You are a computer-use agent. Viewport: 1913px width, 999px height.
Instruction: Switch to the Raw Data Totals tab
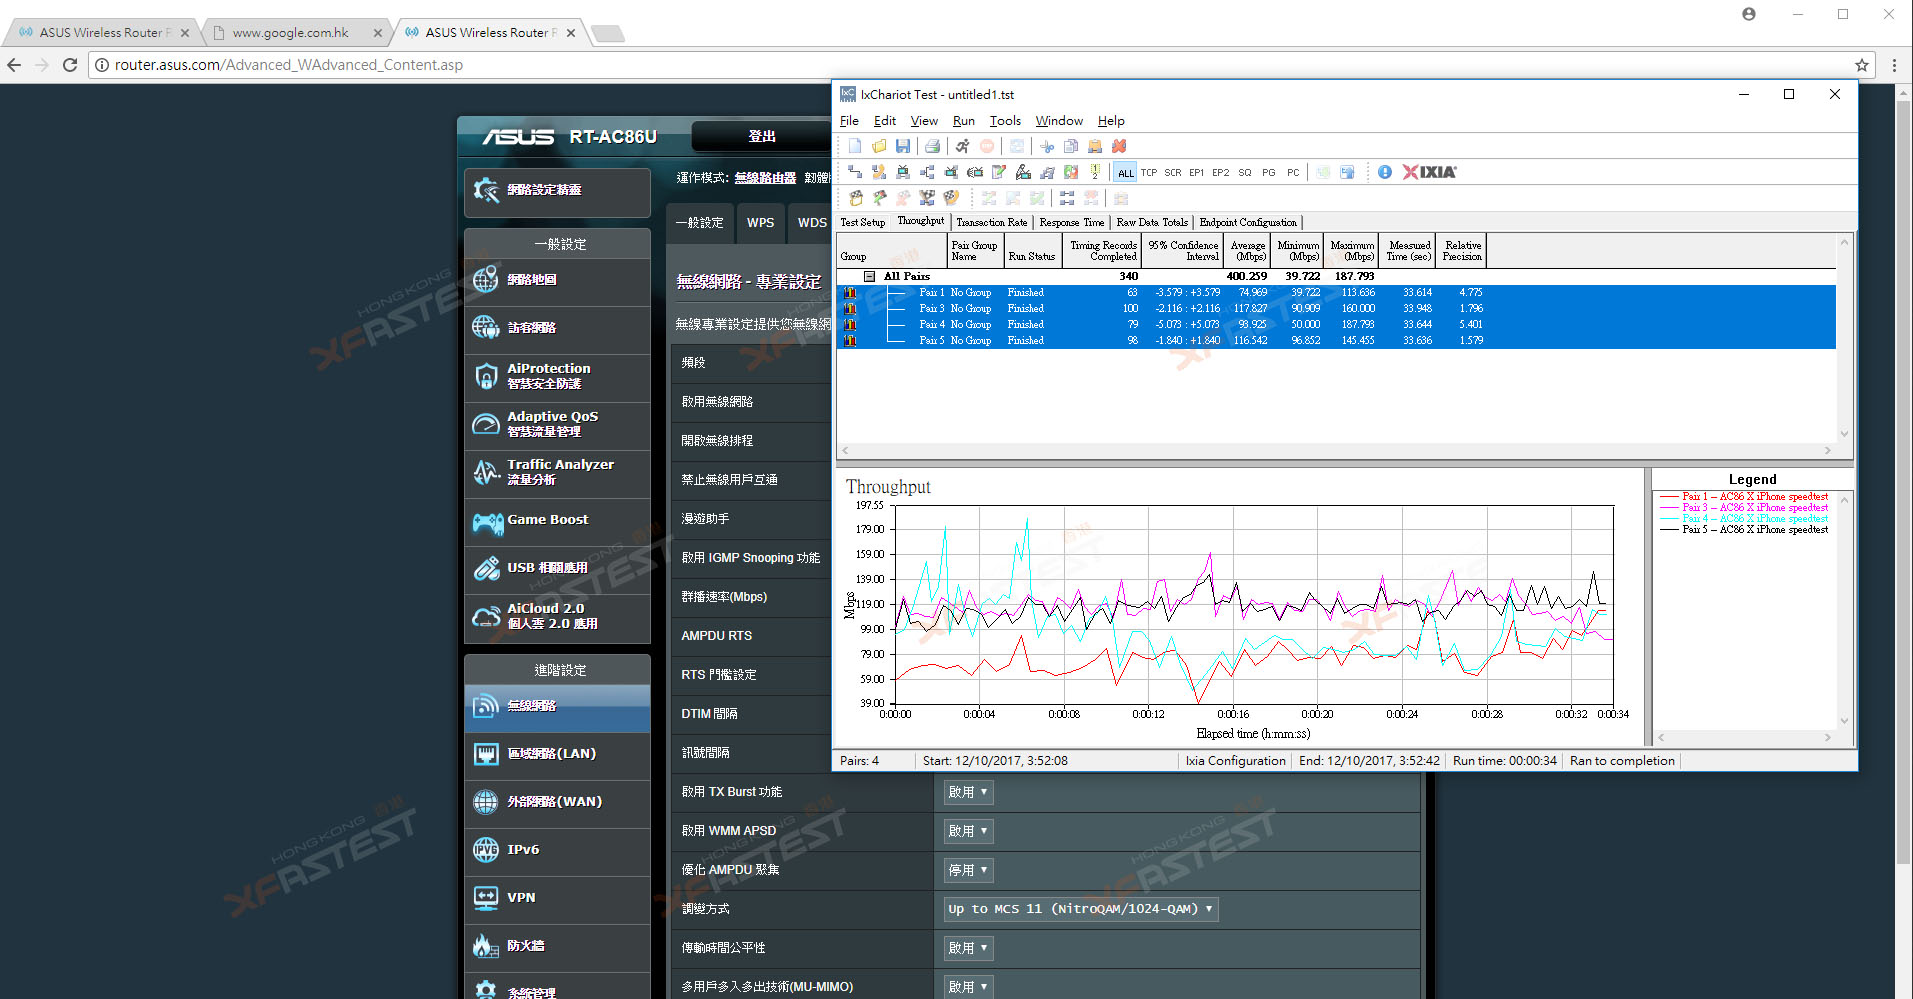pyautogui.click(x=1152, y=222)
